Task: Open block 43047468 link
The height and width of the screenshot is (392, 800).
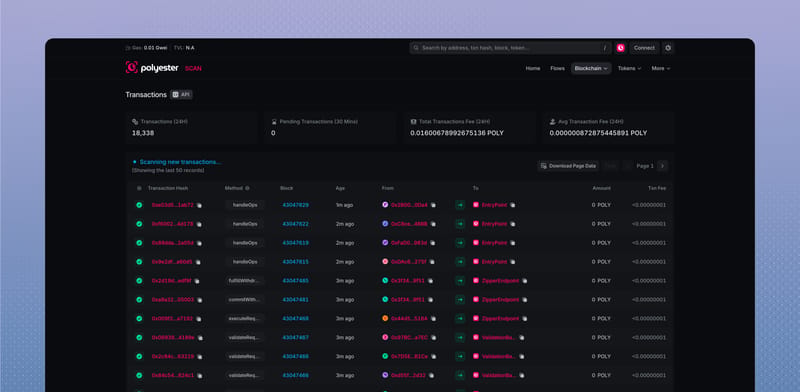Action: pyautogui.click(x=295, y=318)
